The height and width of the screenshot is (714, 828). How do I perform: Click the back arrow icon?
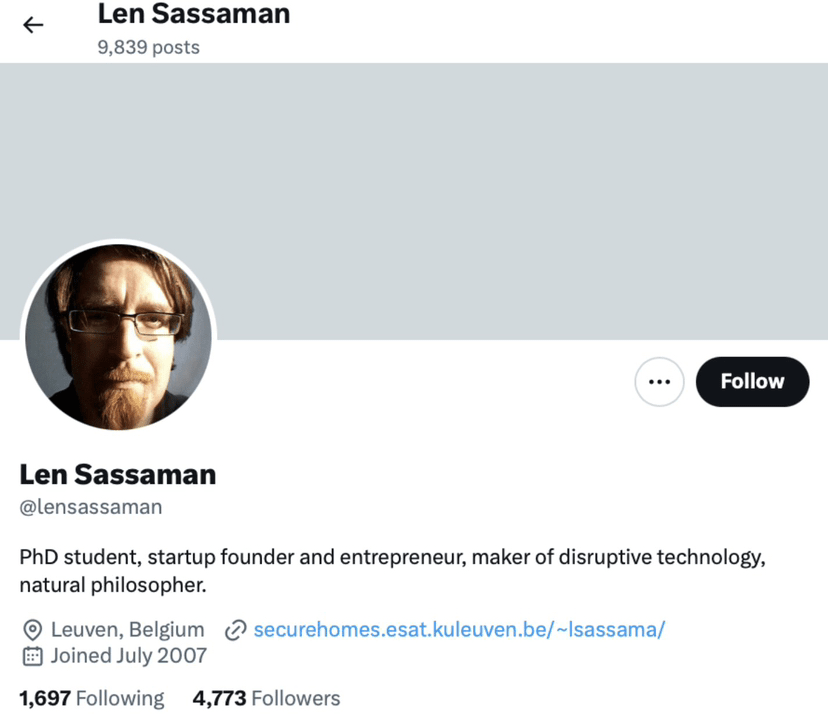click(x=33, y=25)
